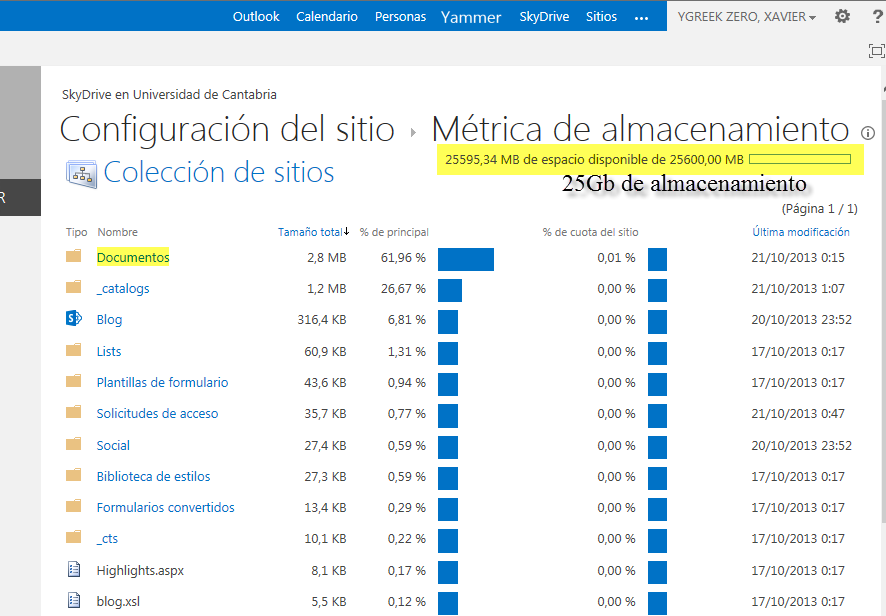Screen dimensions: 886x616
Task: Open SkyDrive from the navigation bar
Action: (544, 16)
